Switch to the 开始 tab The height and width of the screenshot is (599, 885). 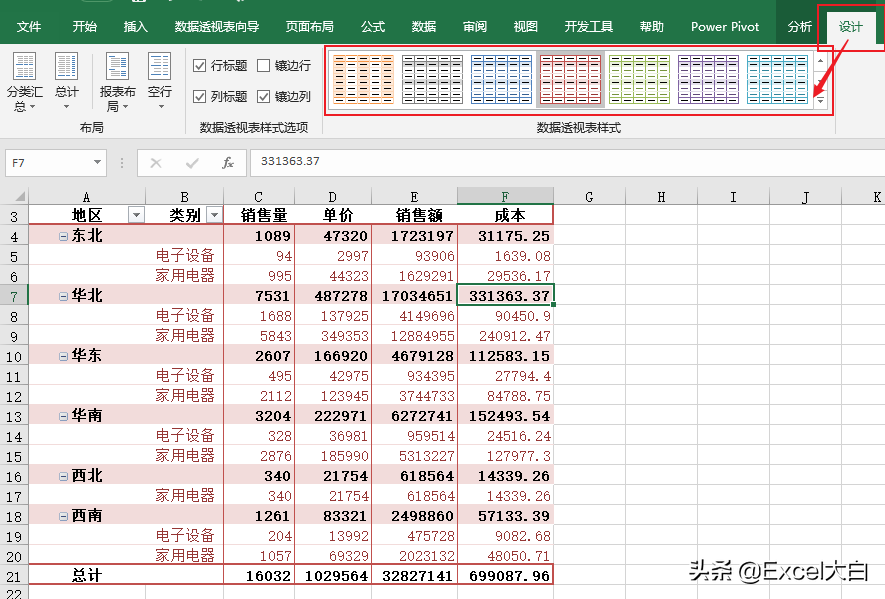85,27
